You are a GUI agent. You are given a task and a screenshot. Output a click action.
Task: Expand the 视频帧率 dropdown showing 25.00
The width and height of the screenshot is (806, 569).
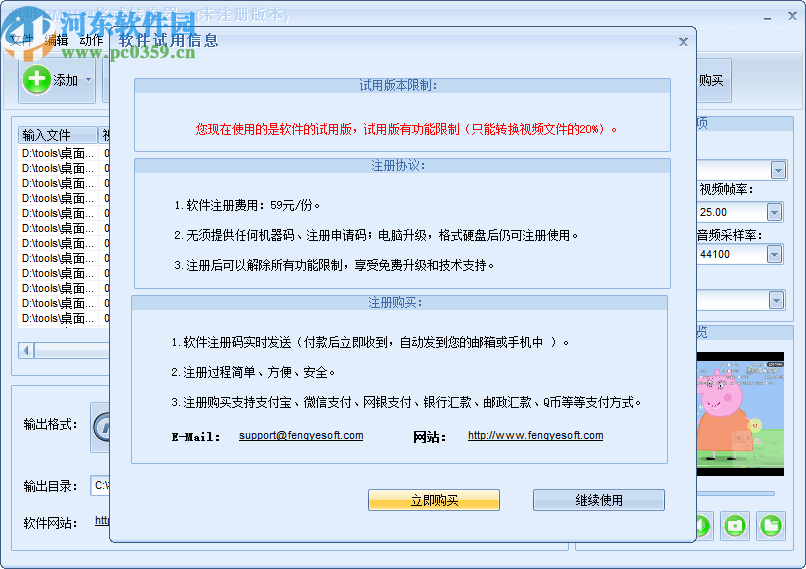[775, 212]
